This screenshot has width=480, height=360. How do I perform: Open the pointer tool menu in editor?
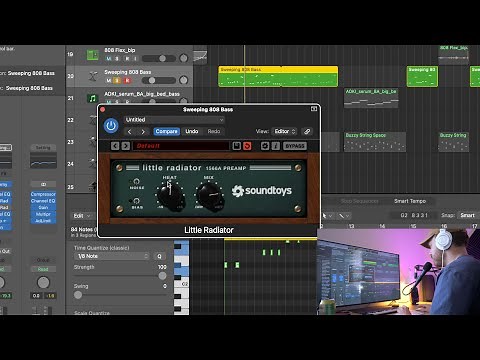[327, 216]
